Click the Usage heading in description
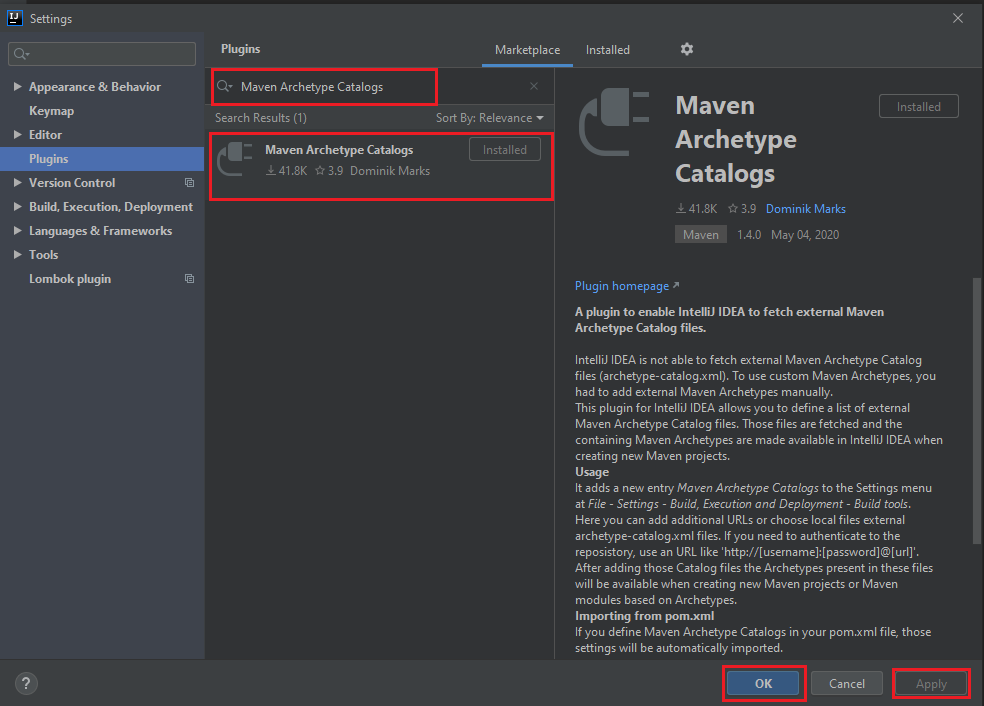 click(x=592, y=472)
